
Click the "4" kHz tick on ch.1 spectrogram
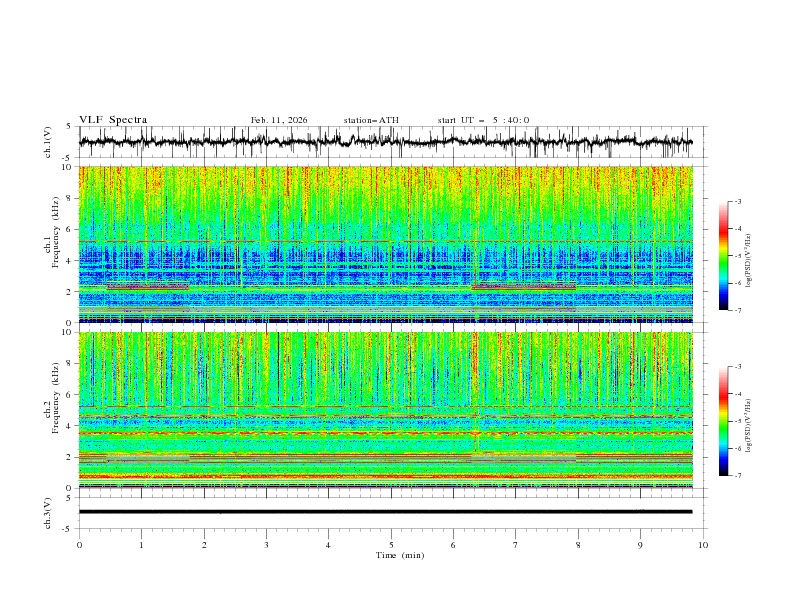(70, 261)
